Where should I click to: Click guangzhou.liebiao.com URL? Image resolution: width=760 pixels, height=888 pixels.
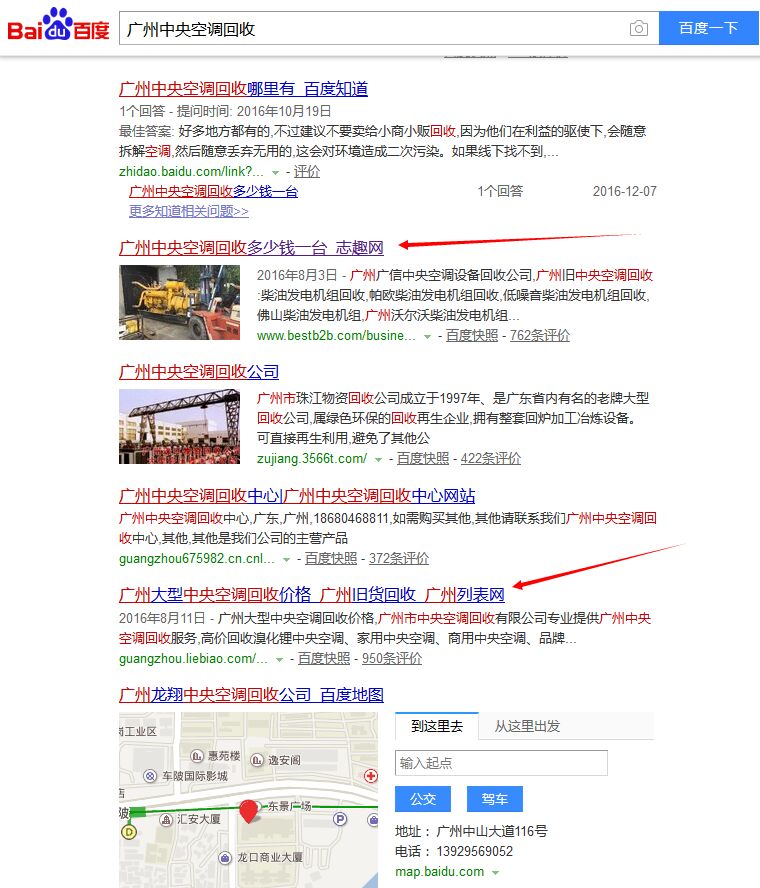193,659
